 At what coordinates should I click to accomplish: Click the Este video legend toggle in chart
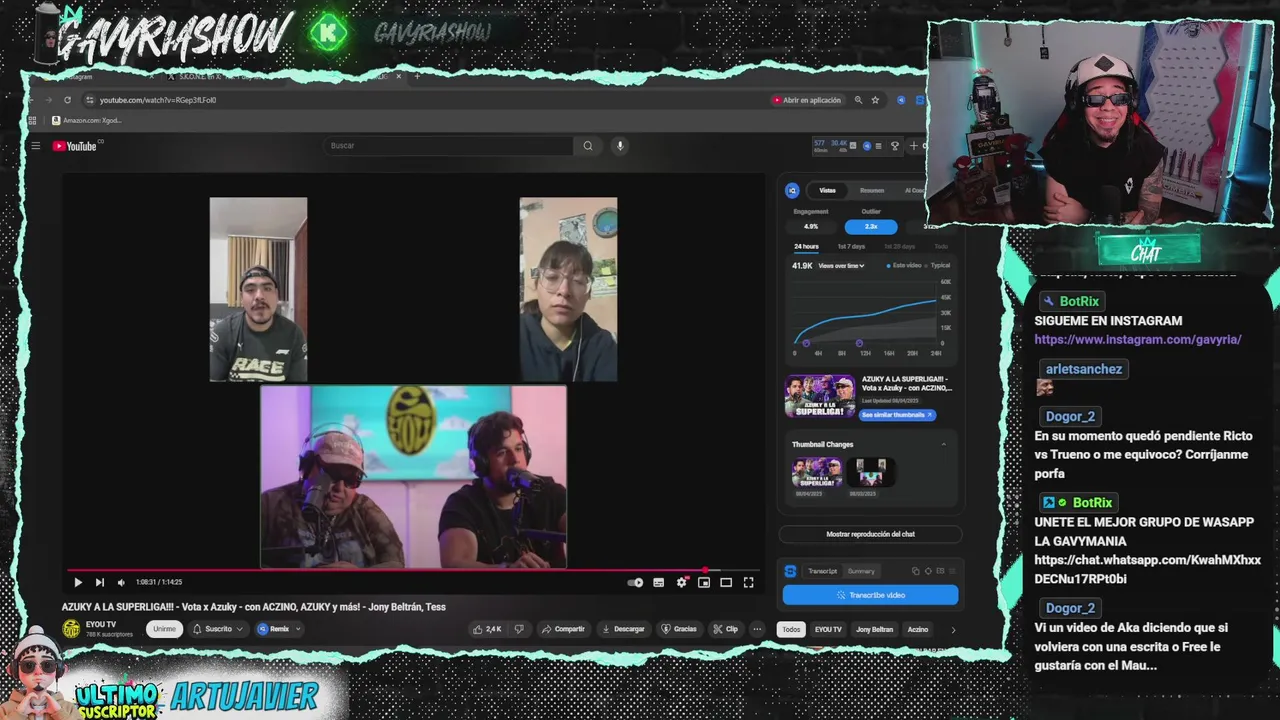coord(904,266)
